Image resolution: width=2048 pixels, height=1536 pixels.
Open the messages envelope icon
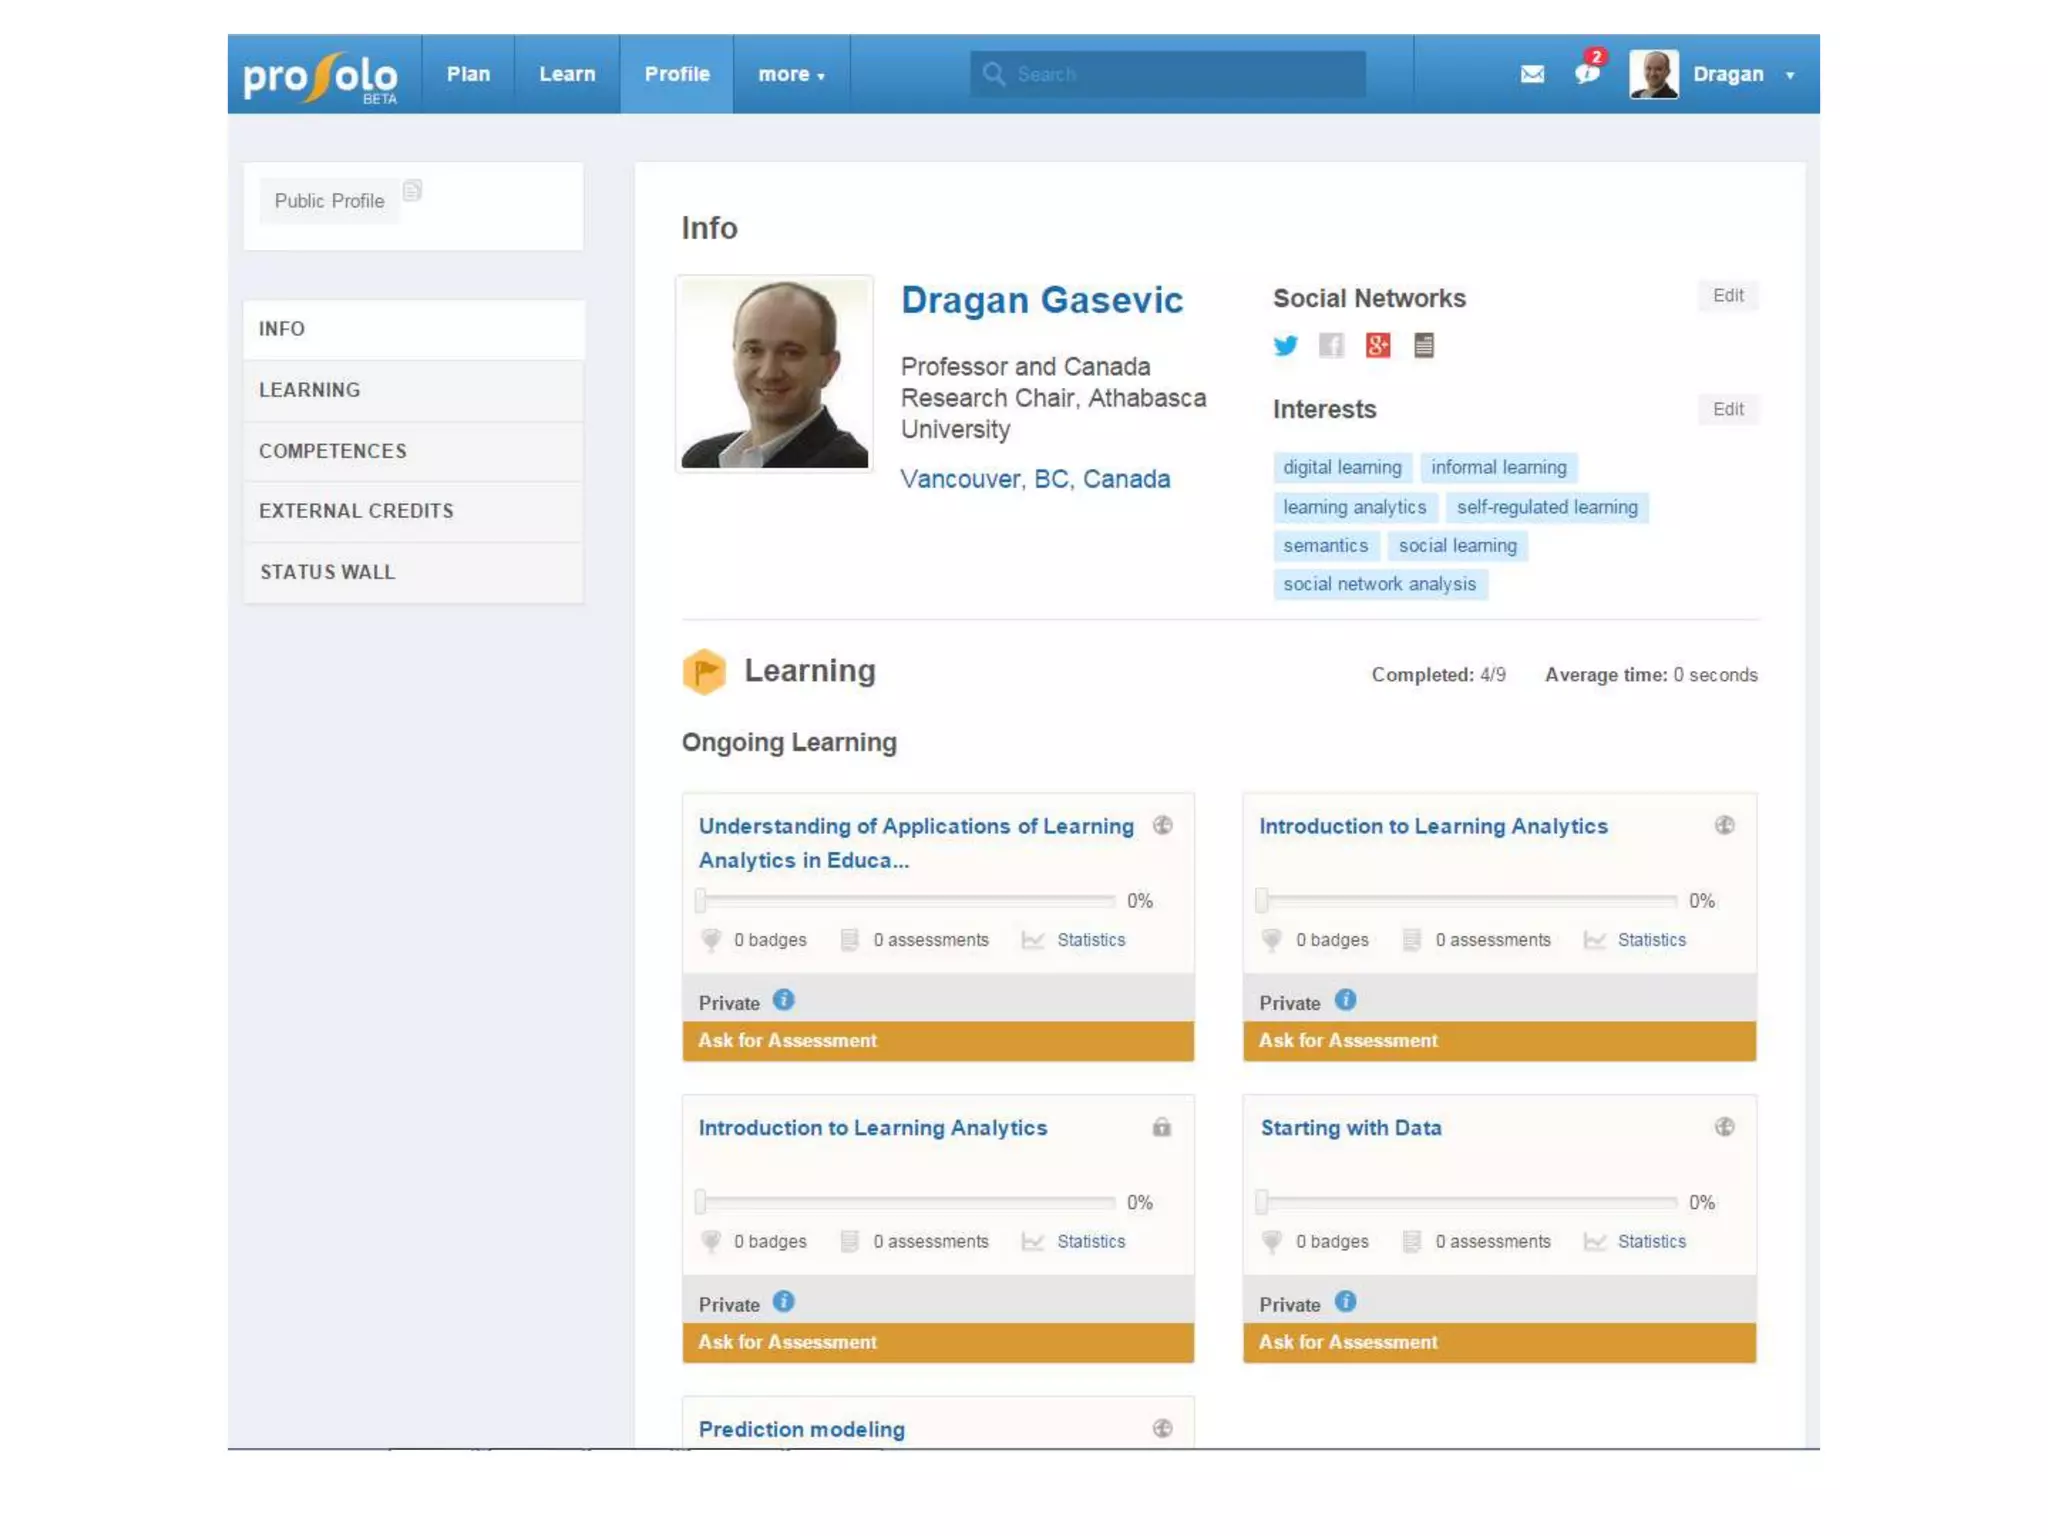click(1531, 74)
